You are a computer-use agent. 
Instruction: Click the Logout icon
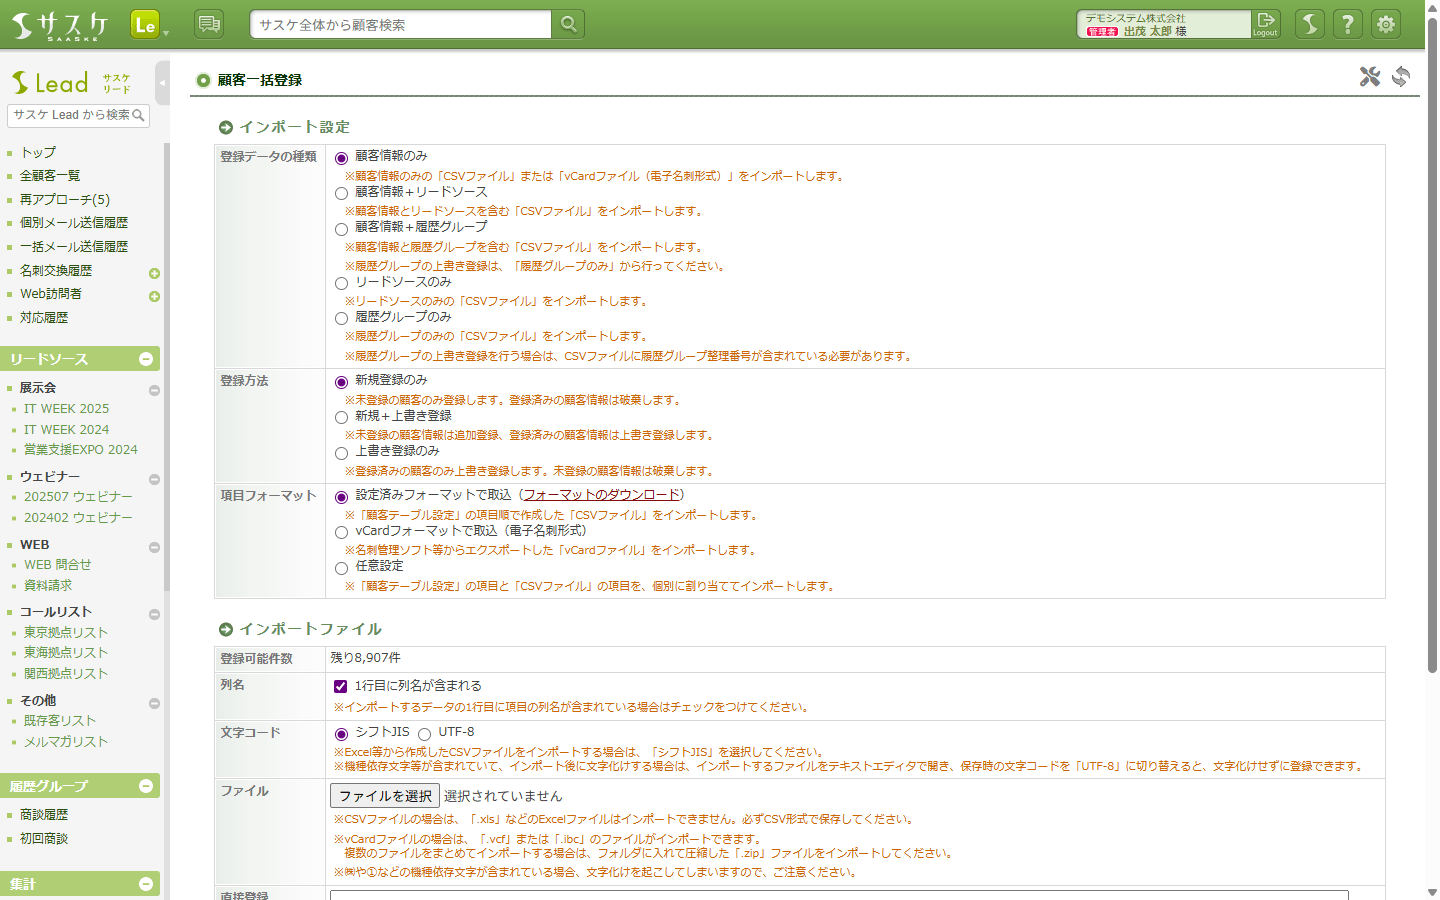[1266, 24]
